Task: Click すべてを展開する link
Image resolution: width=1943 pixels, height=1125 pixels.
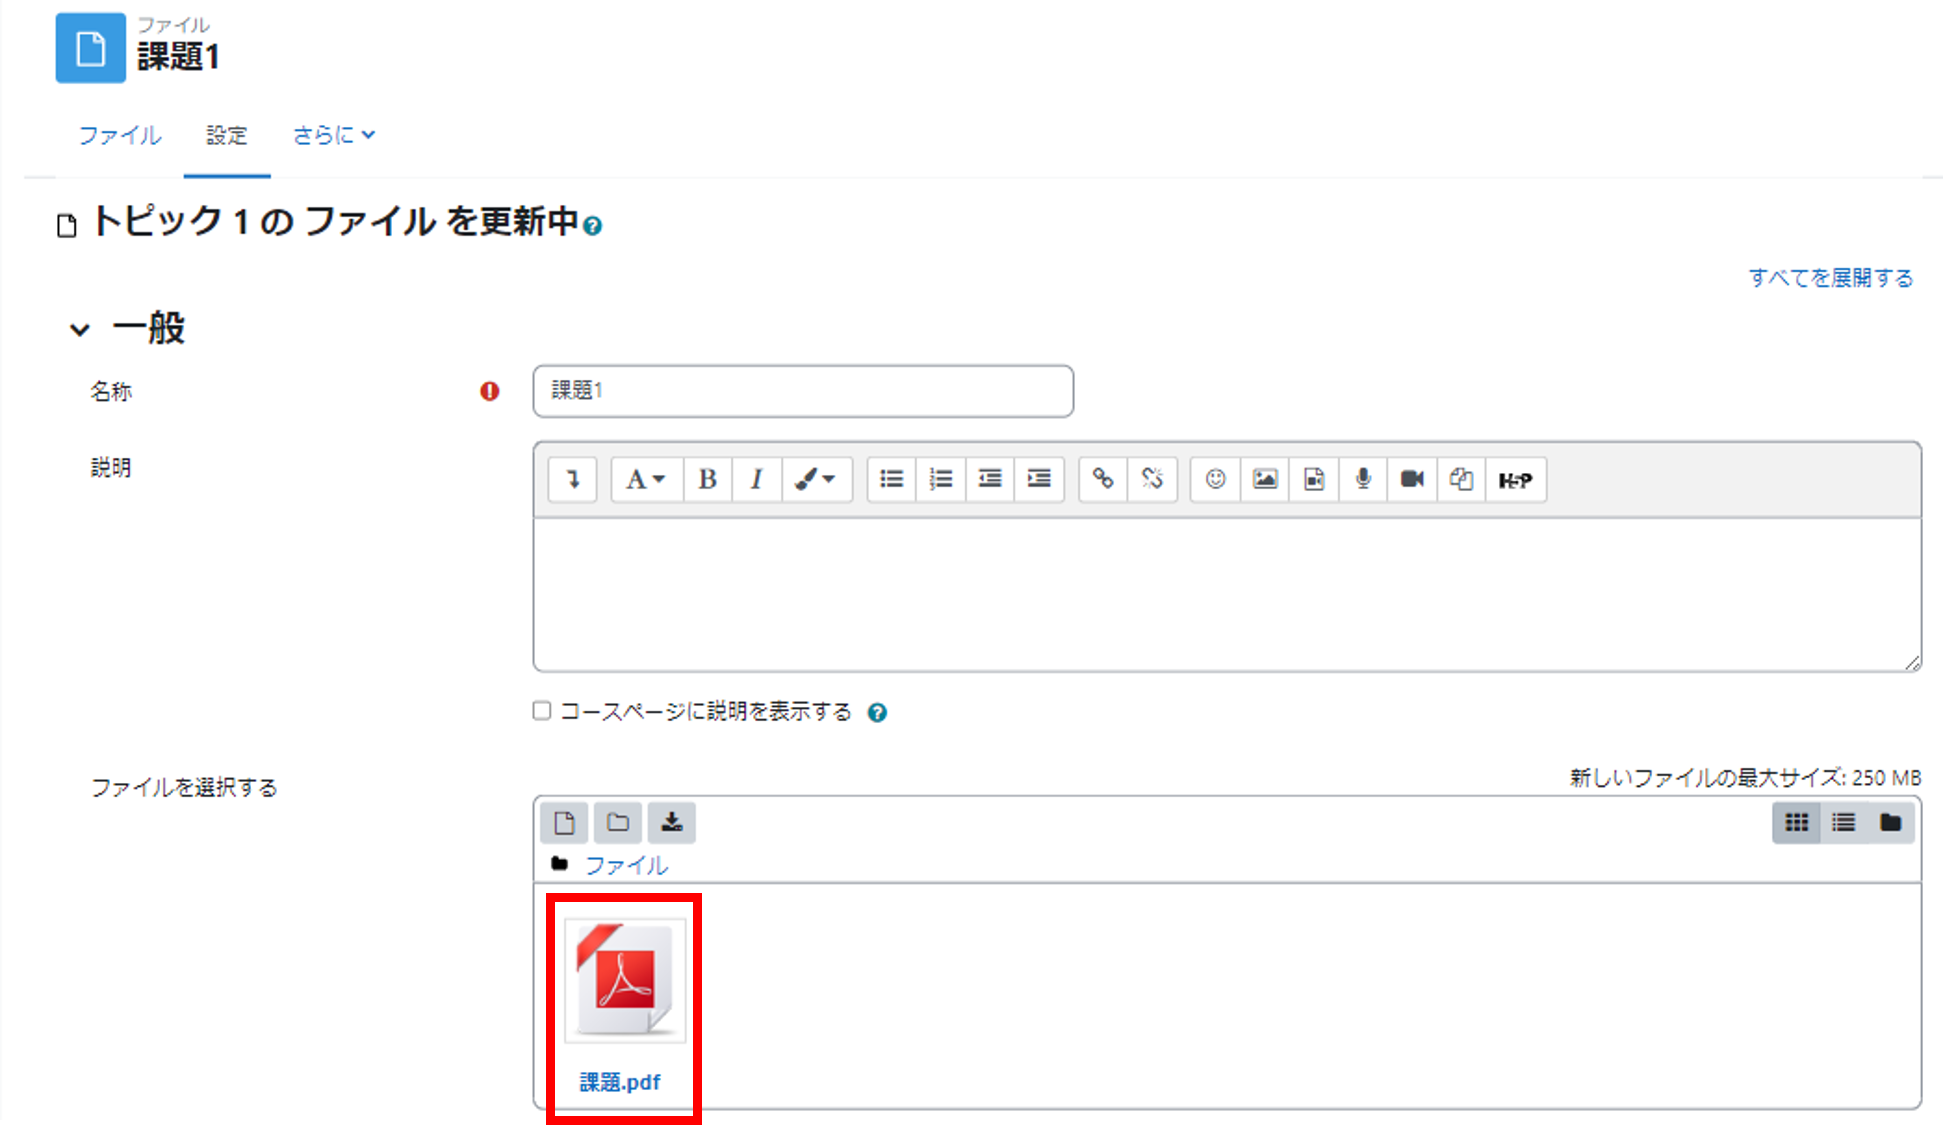Action: coord(1831,278)
